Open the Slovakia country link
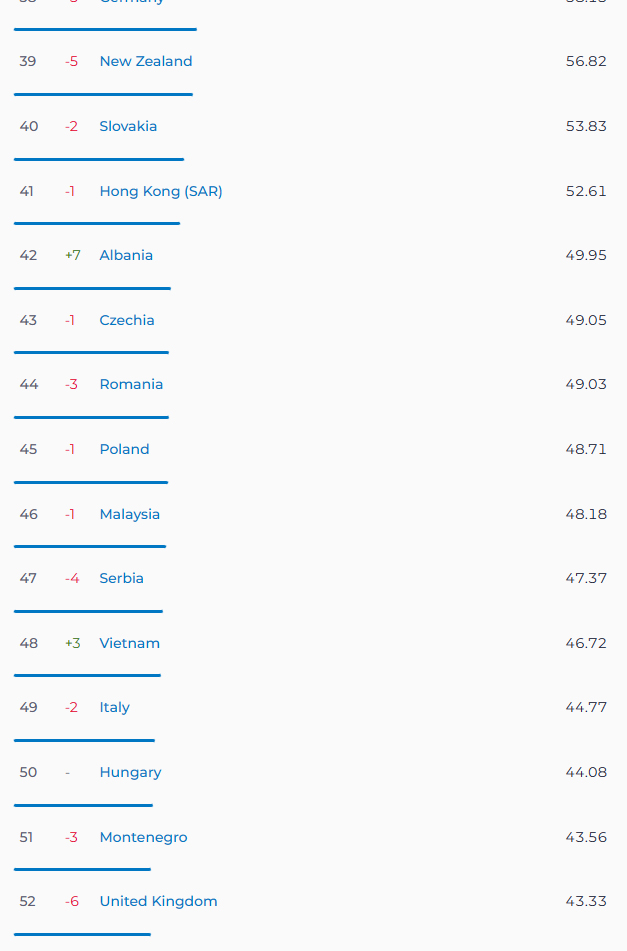The height and width of the screenshot is (951, 627). point(128,126)
